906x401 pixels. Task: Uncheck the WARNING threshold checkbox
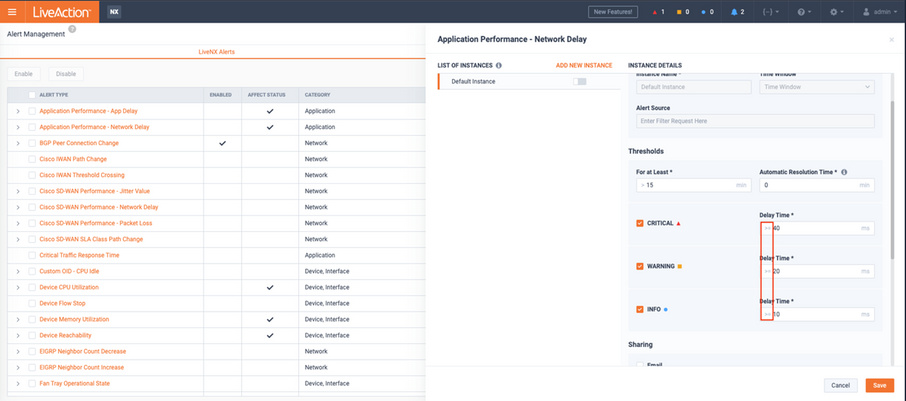[640, 266]
